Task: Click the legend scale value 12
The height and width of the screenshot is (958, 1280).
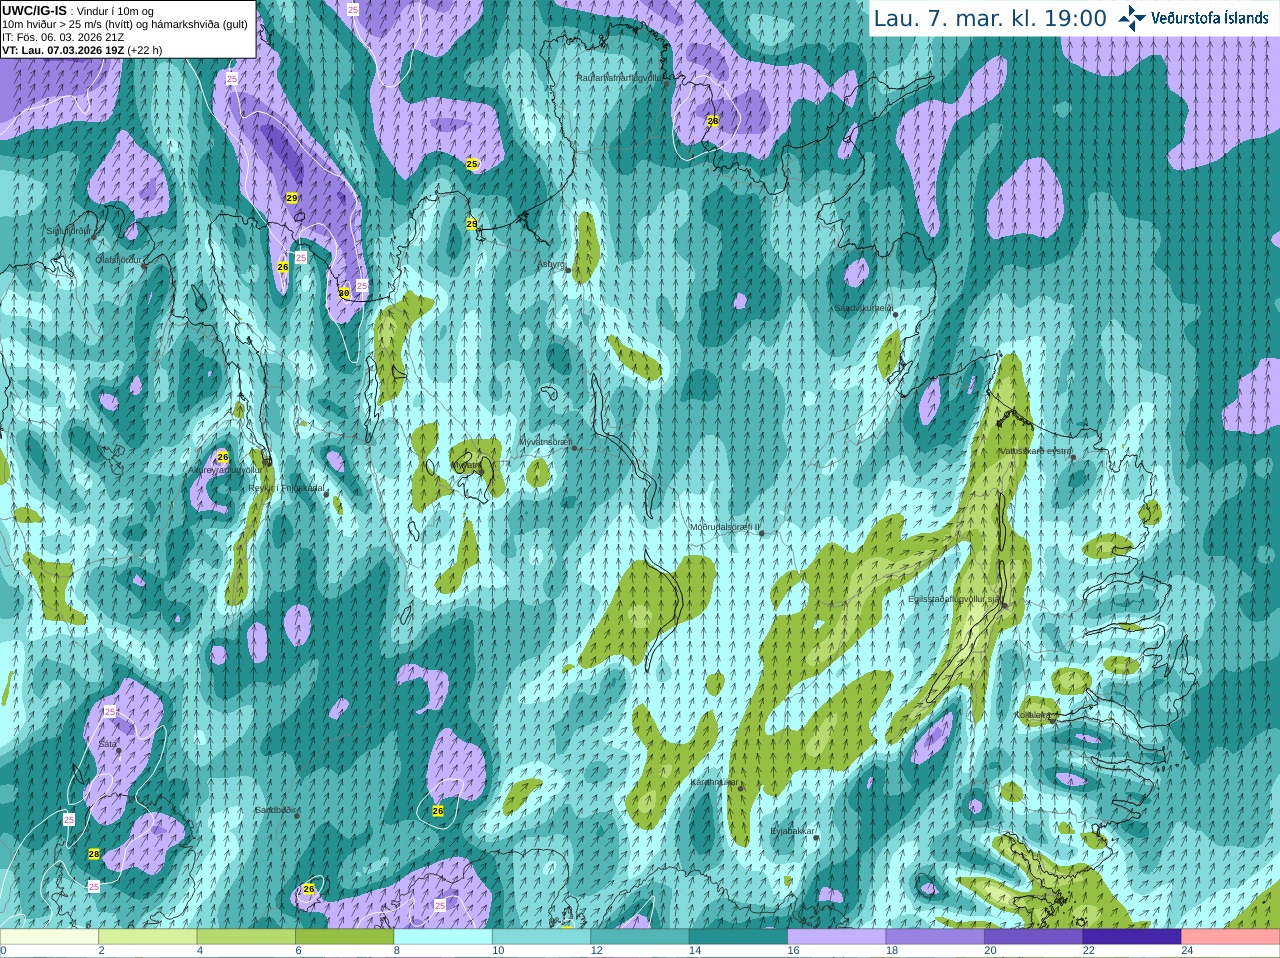Action: 597,951
